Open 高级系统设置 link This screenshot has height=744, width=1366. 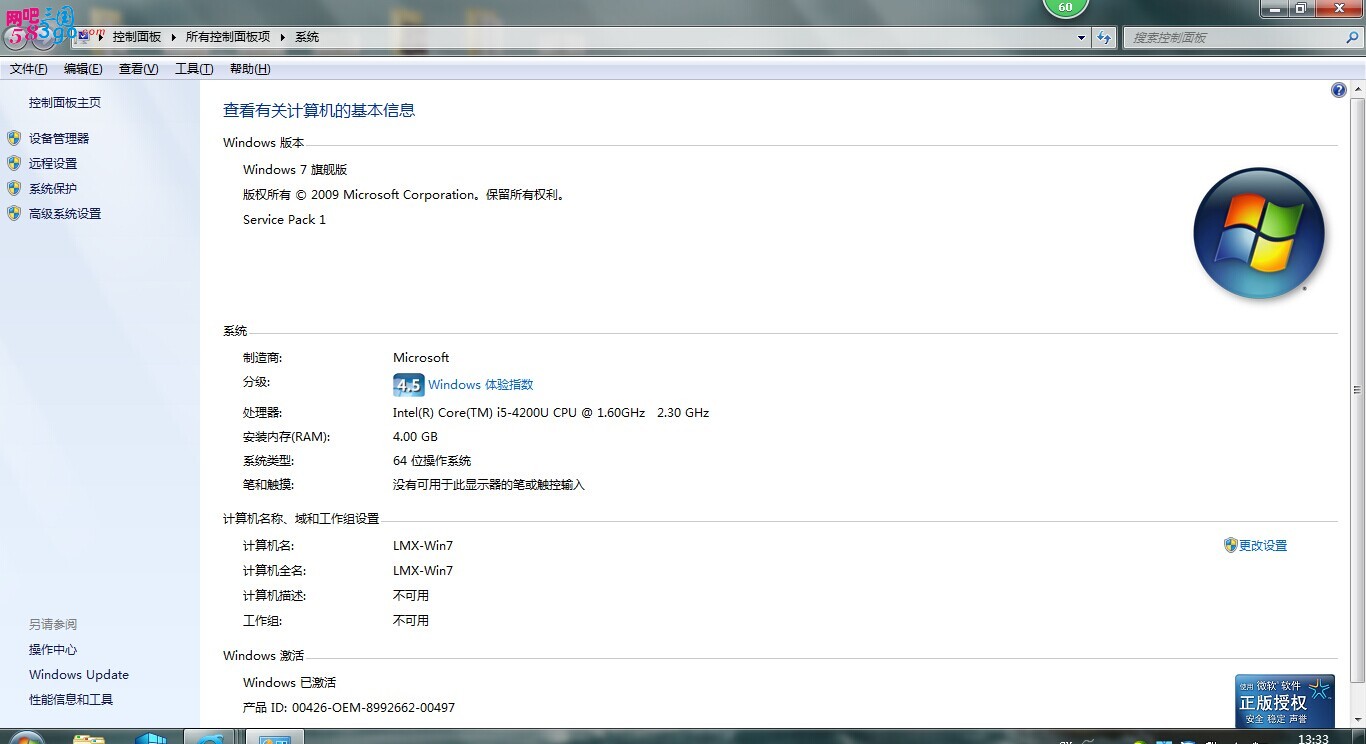(65, 213)
